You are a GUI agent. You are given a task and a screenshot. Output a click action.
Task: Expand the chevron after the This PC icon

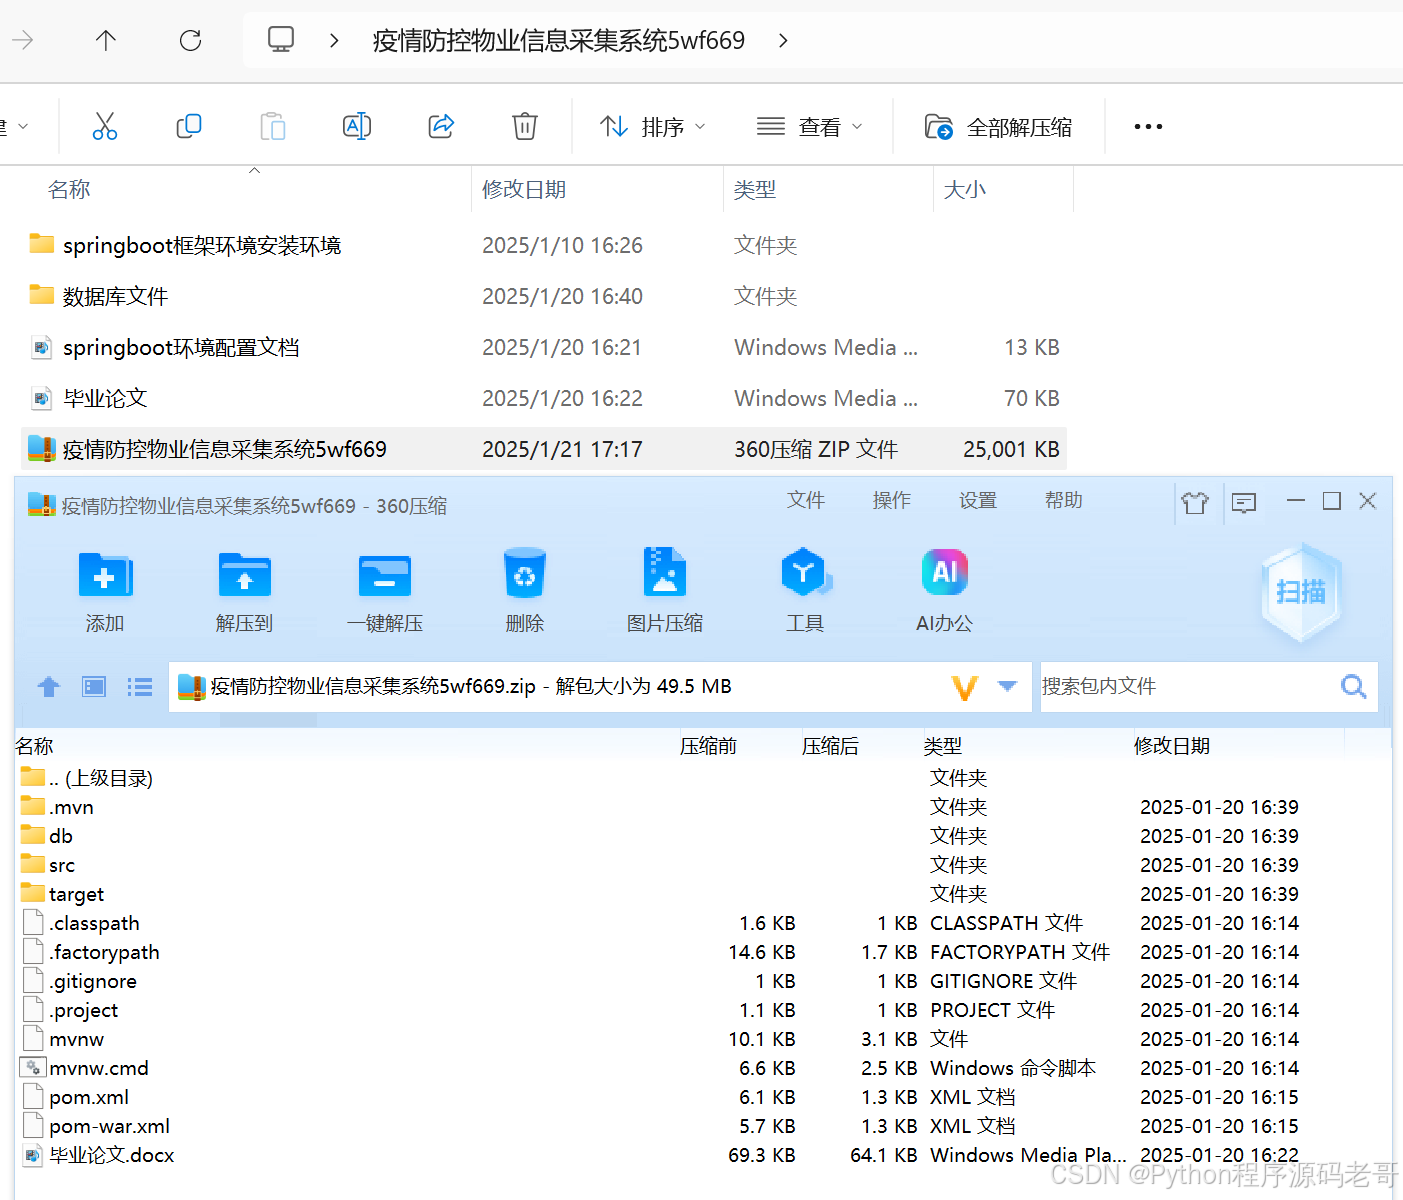[x=334, y=41]
